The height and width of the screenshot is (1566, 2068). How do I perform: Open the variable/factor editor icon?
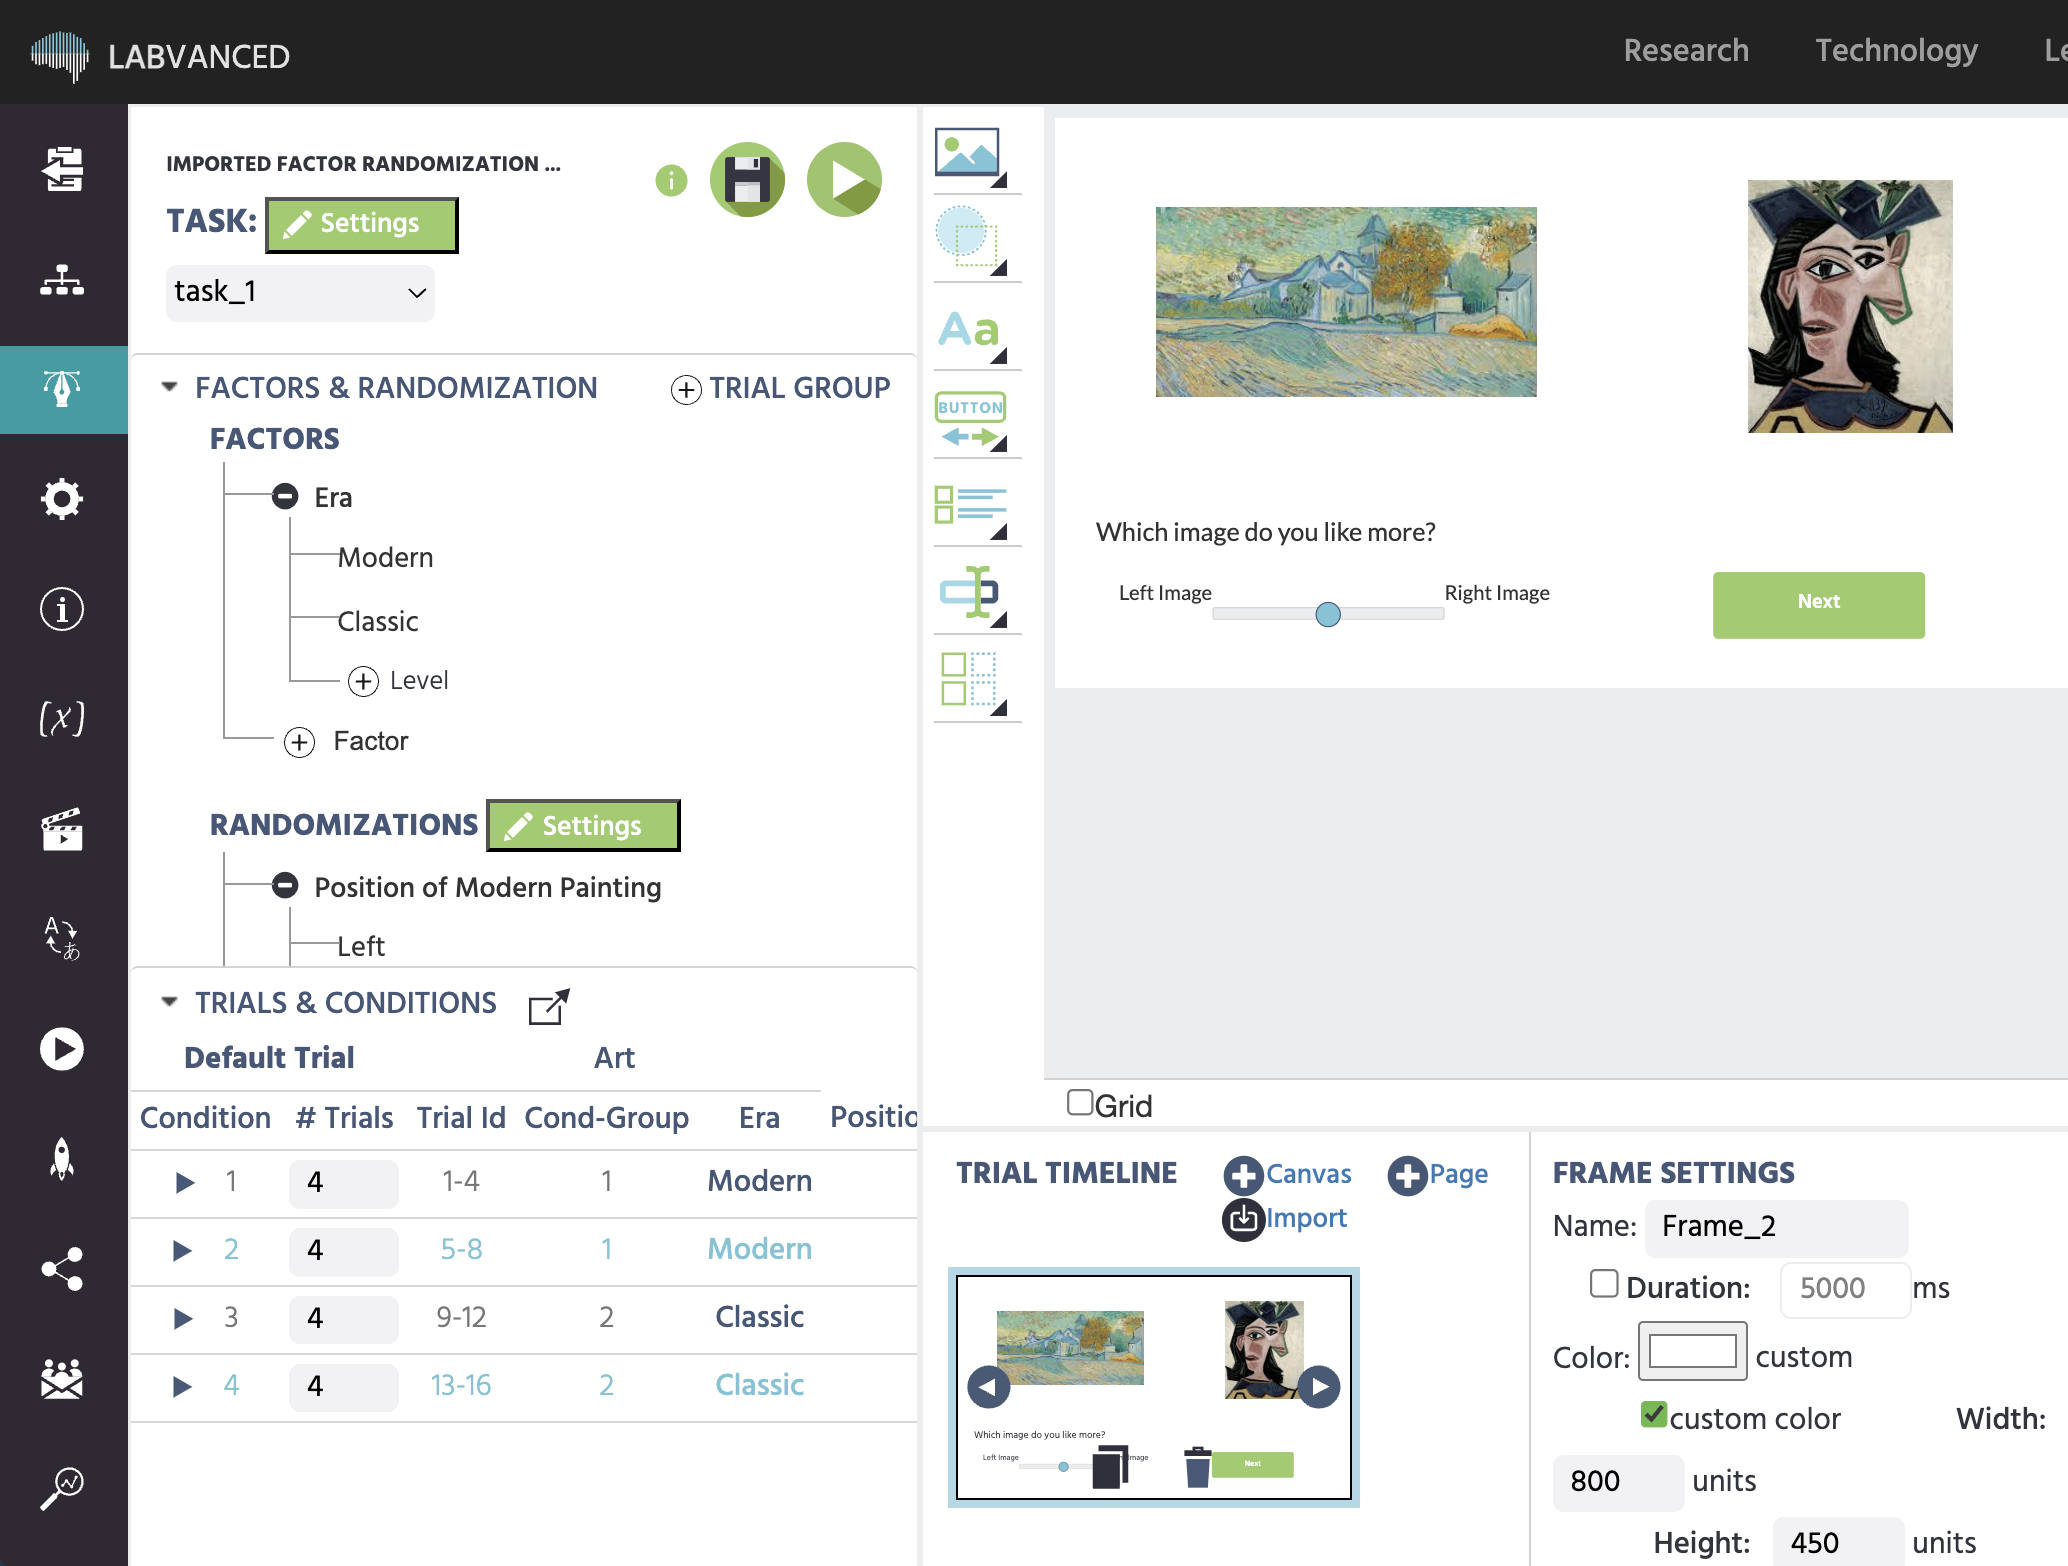[x=61, y=719]
